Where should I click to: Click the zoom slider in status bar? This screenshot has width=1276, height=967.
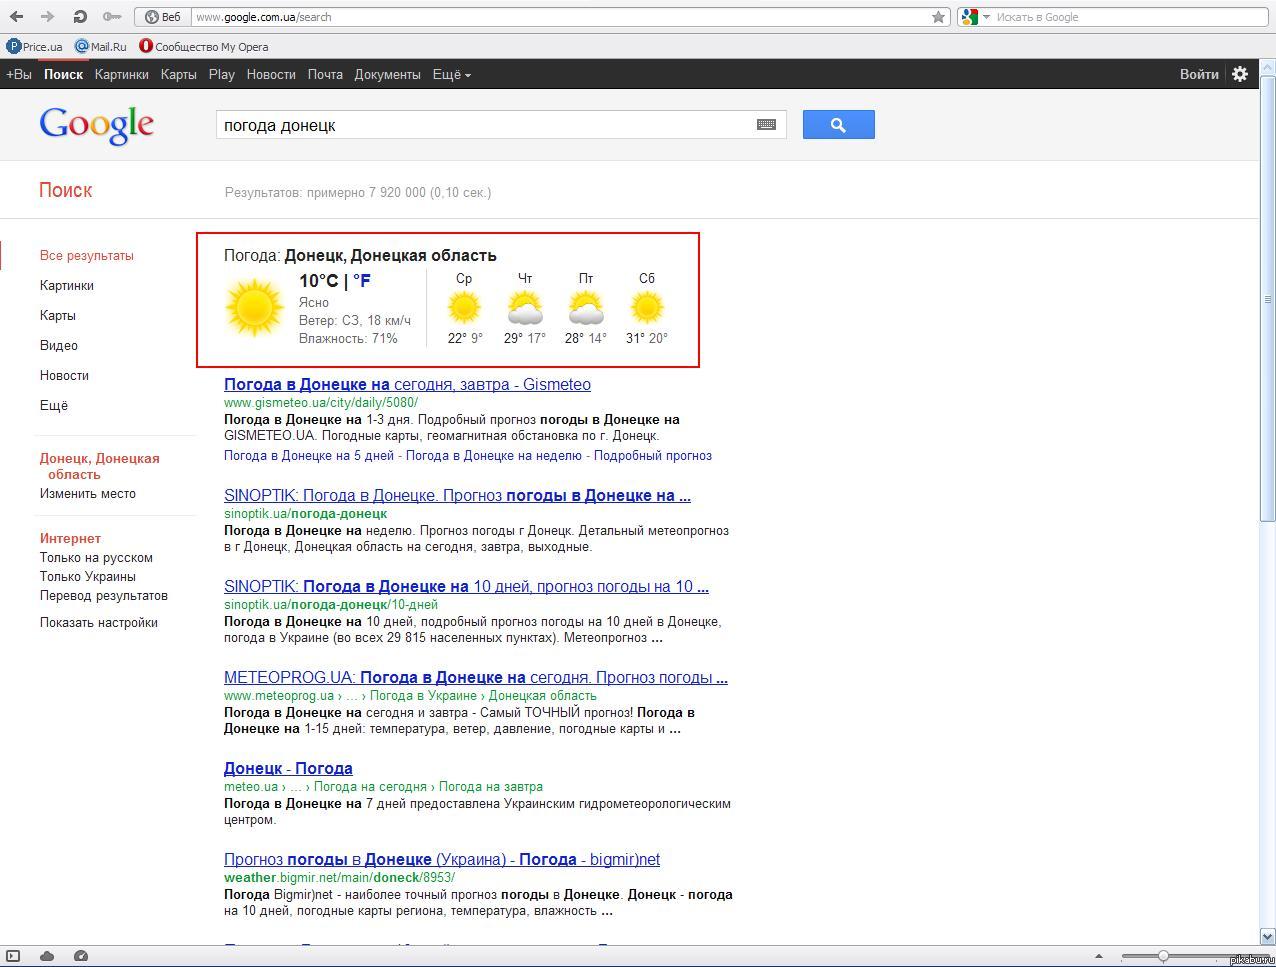(1163, 956)
